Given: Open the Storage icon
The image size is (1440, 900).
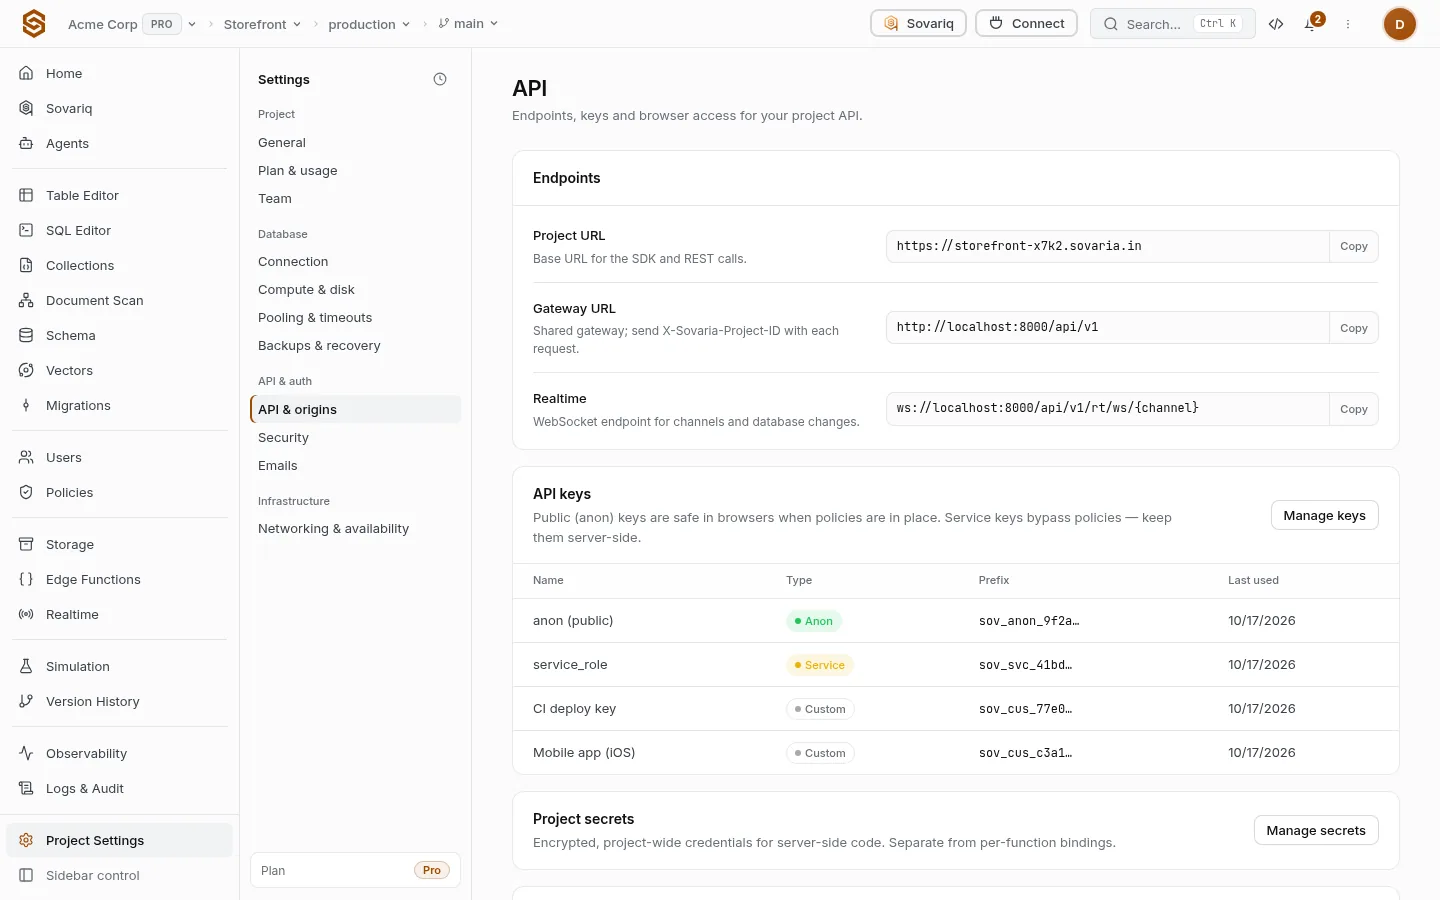Looking at the screenshot, I should [x=26, y=544].
